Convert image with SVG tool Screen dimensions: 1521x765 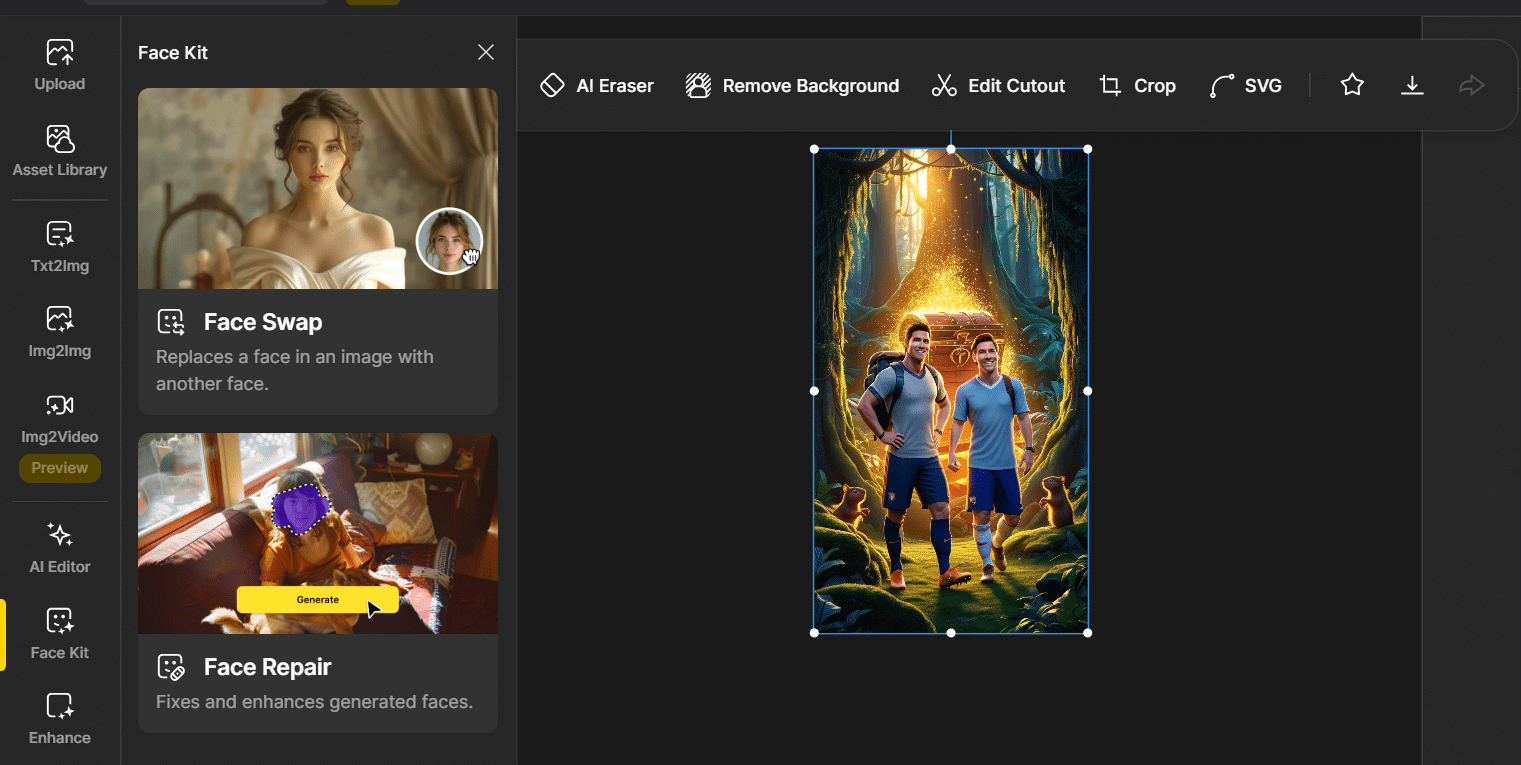[1245, 86]
